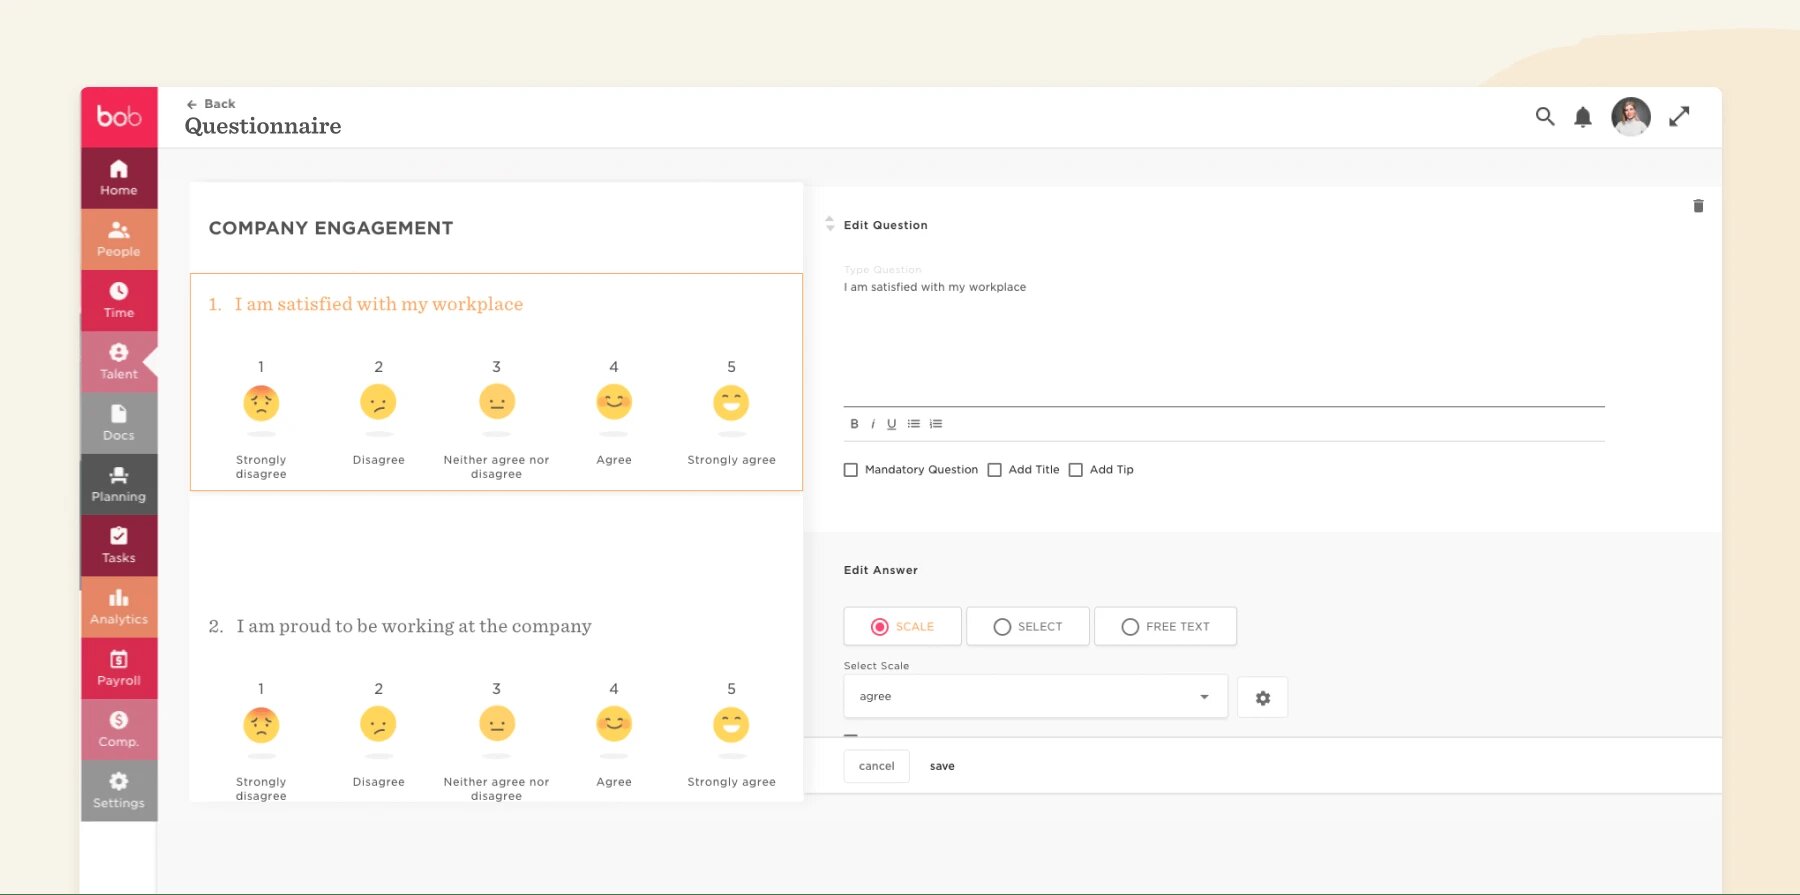Screen dimensions: 1800x895
Task: Check the Add Title box
Action: [995, 470]
